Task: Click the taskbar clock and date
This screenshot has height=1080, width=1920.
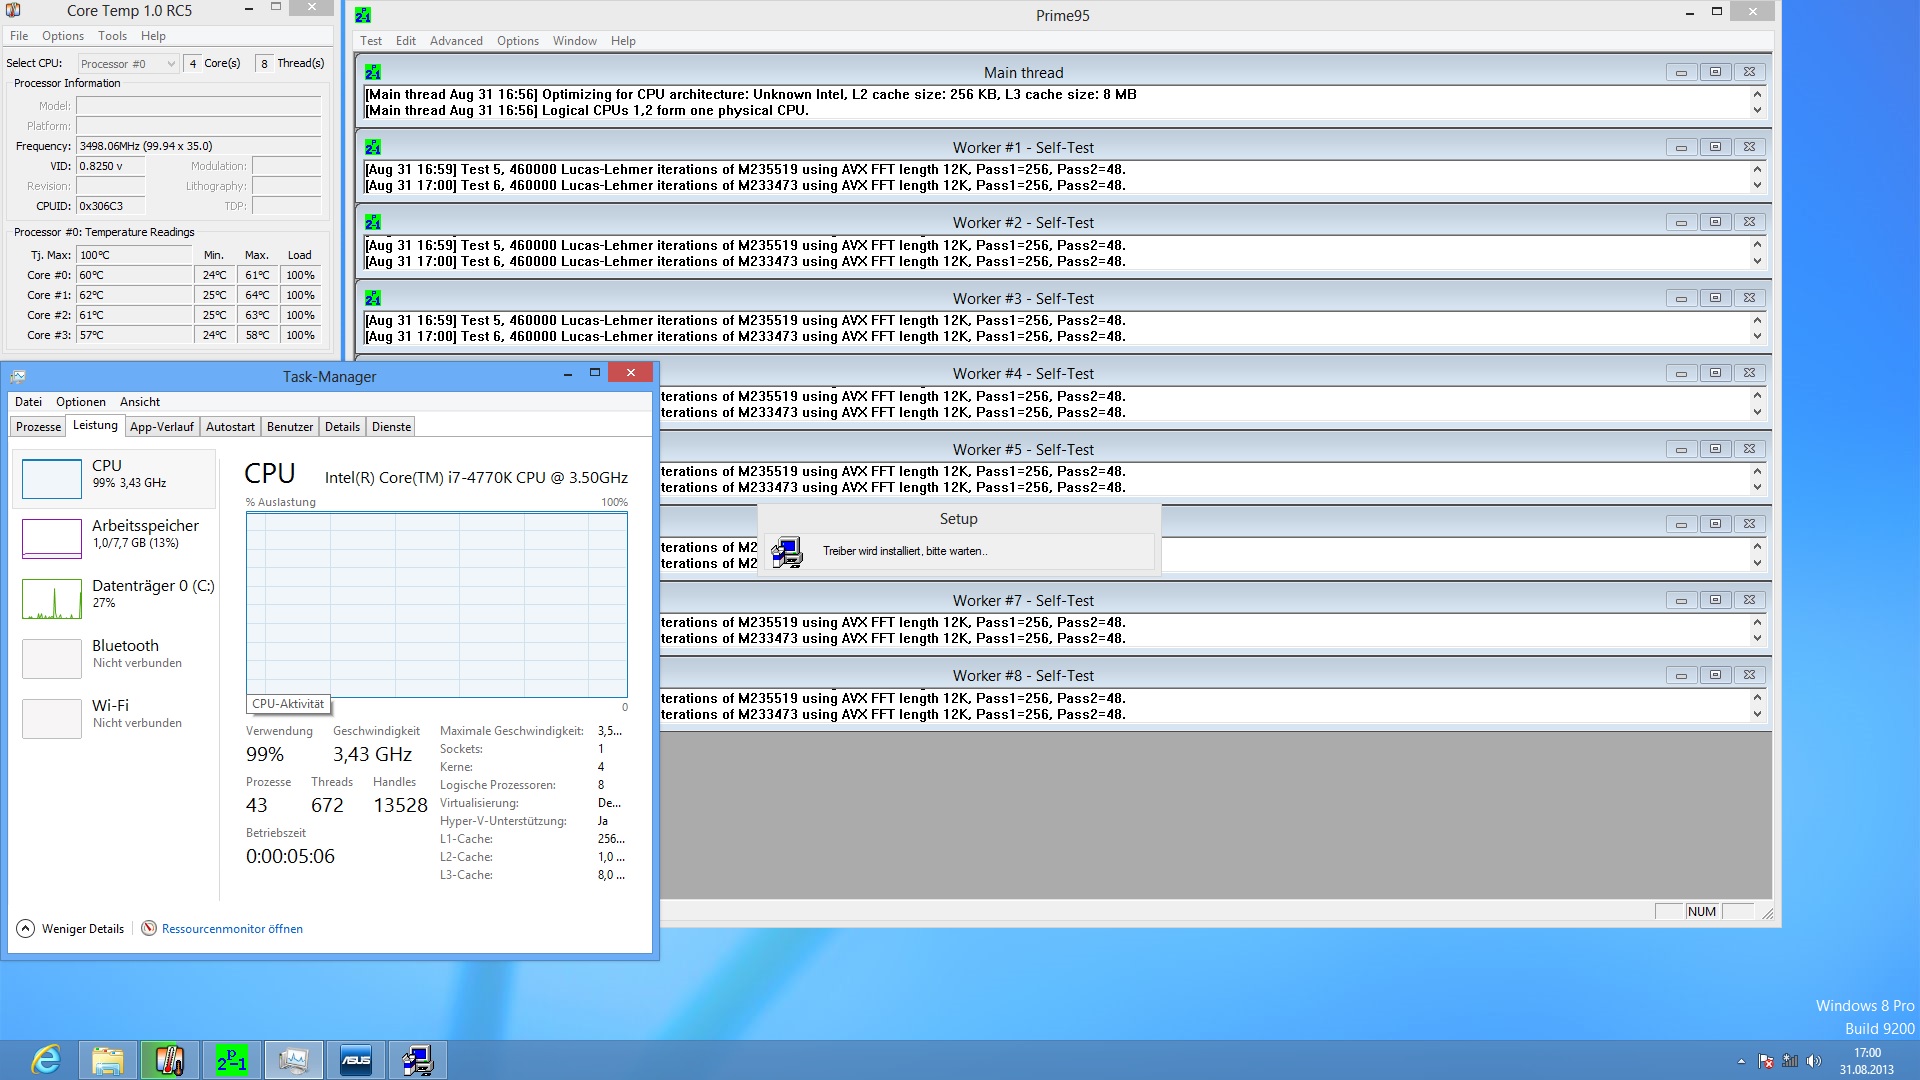Action: tap(1866, 1060)
